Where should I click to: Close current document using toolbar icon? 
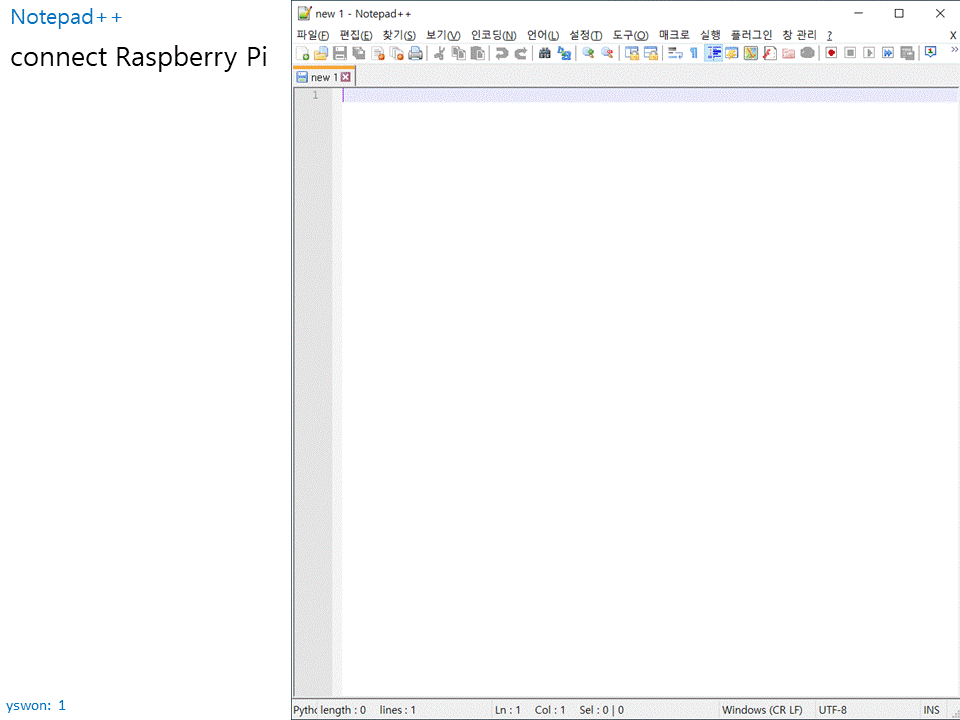[x=378, y=53]
